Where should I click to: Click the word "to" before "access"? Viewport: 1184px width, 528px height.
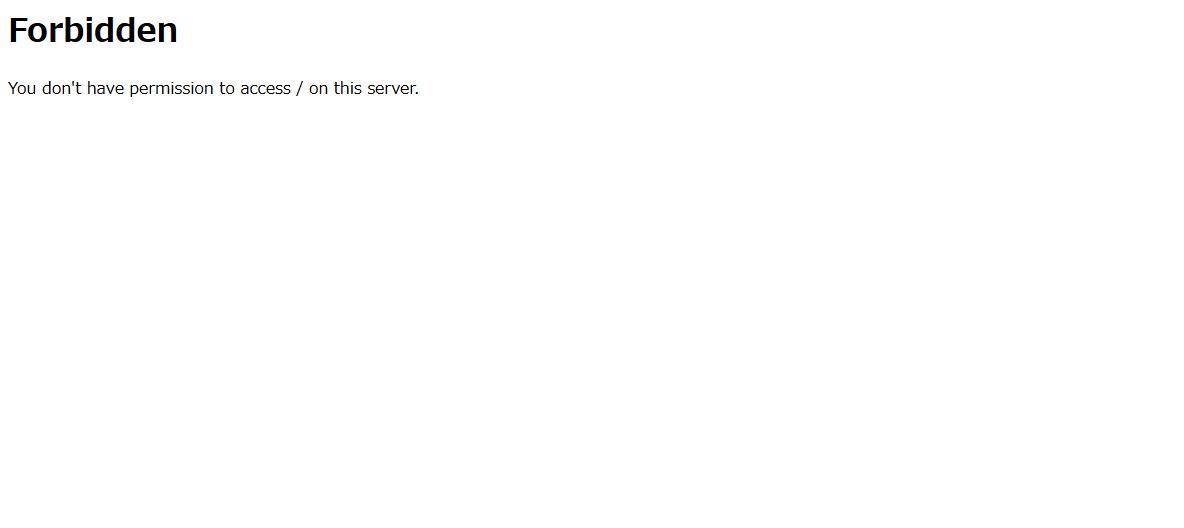click(227, 88)
